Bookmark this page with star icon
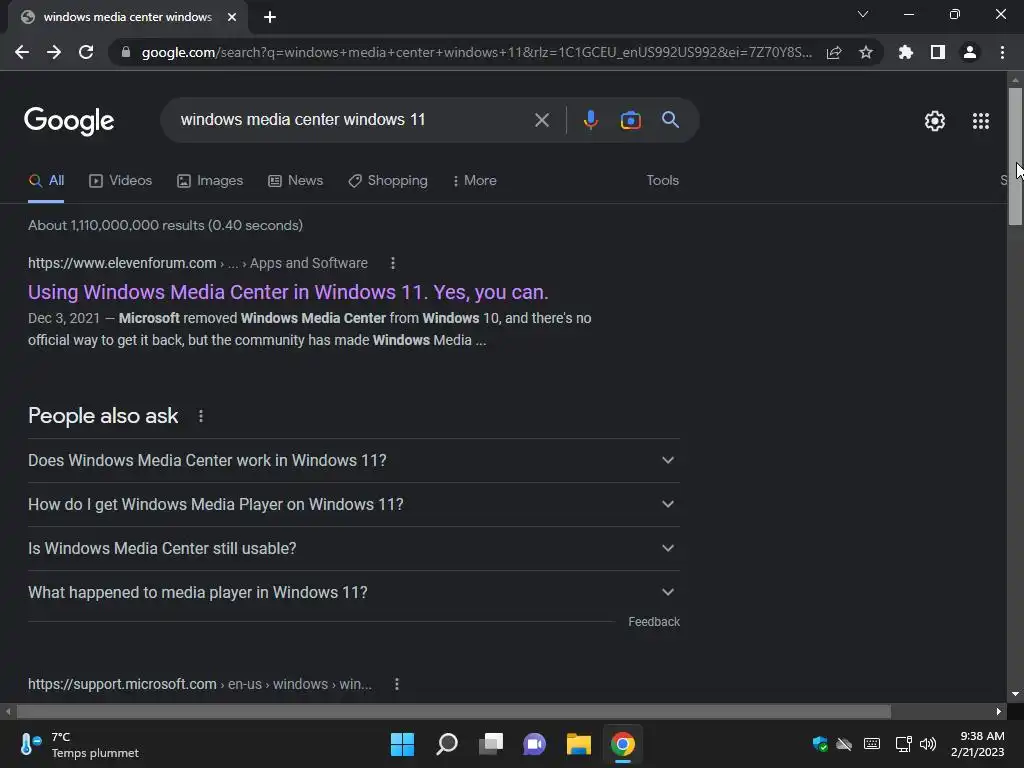 click(866, 52)
